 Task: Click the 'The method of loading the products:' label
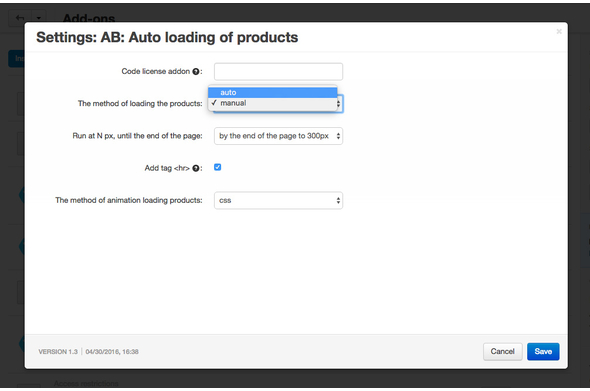pos(140,103)
